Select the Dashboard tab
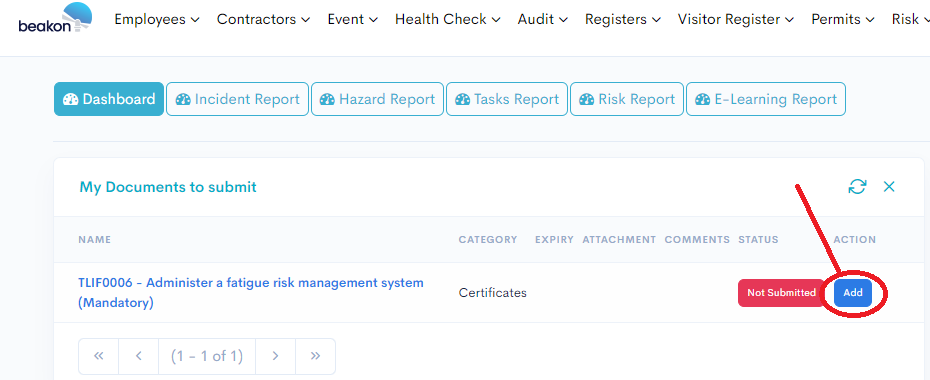The width and height of the screenshot is (930, 380). point(109,99)
